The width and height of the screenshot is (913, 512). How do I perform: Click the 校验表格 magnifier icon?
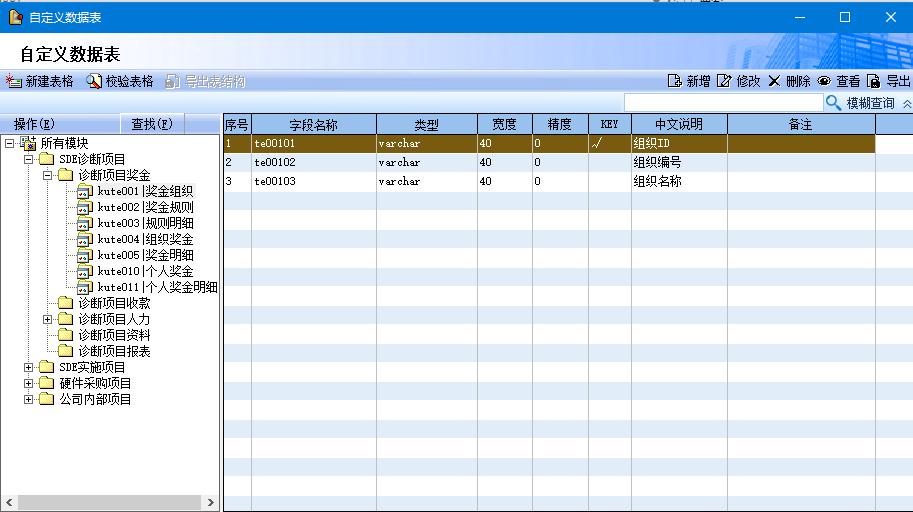[94, 81]
